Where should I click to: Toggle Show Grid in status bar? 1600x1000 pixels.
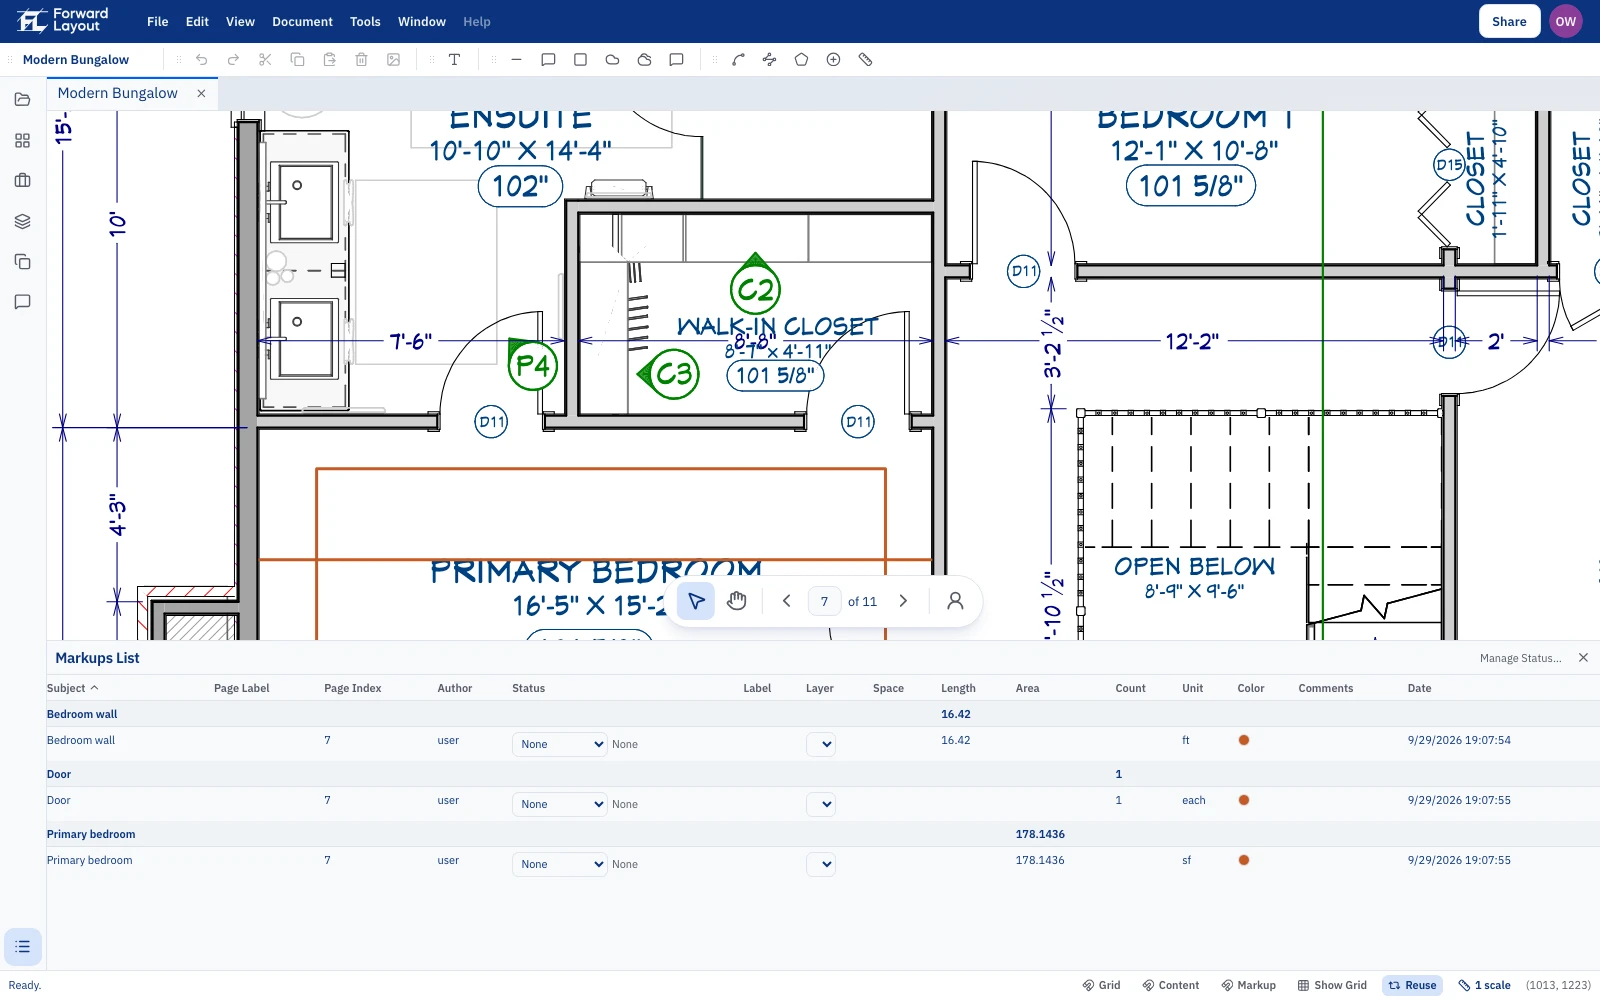[1332, 985]
